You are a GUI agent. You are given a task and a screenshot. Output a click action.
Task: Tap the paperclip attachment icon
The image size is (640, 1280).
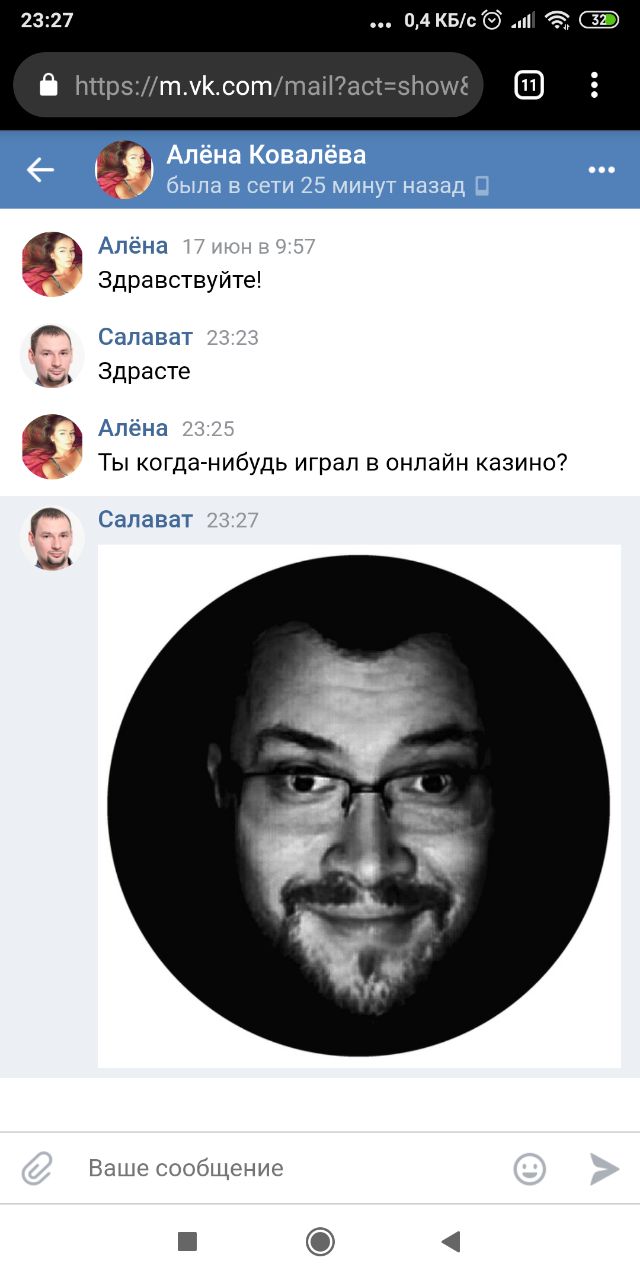(x=37, y=1168)
